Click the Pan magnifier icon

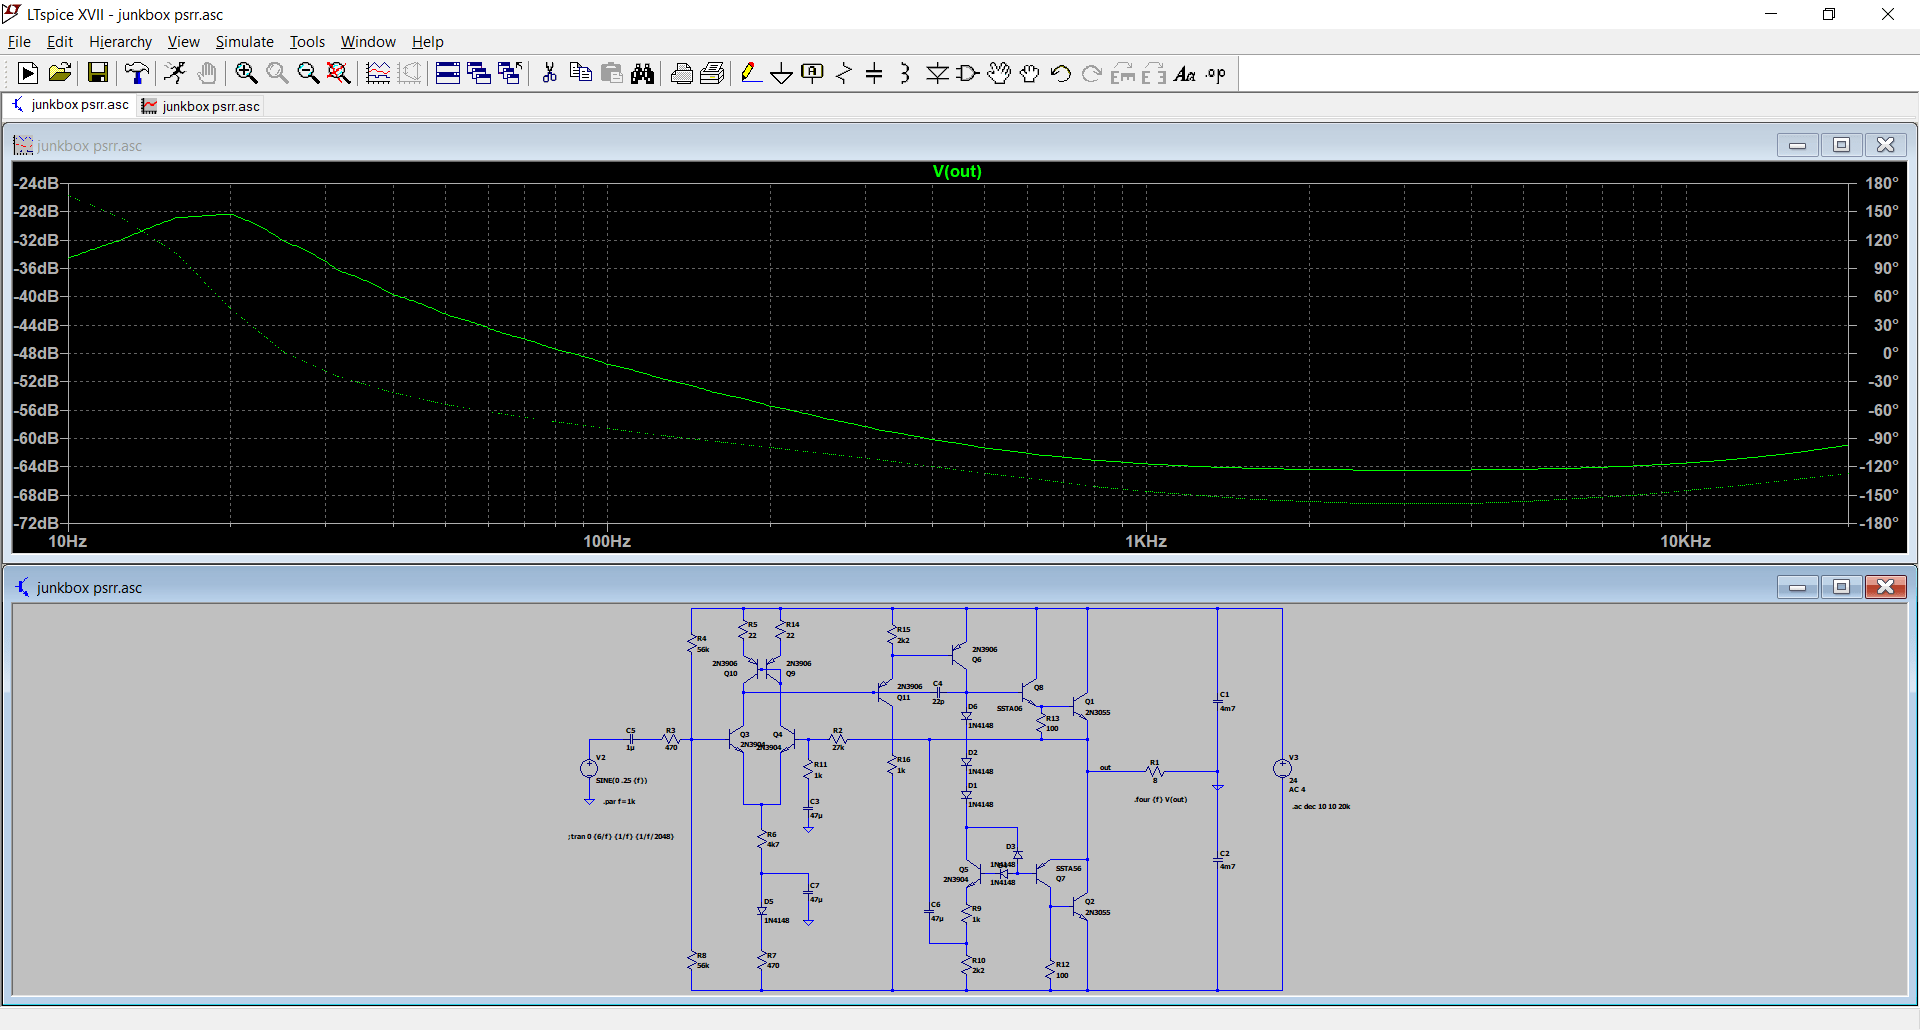pos(277,73)
